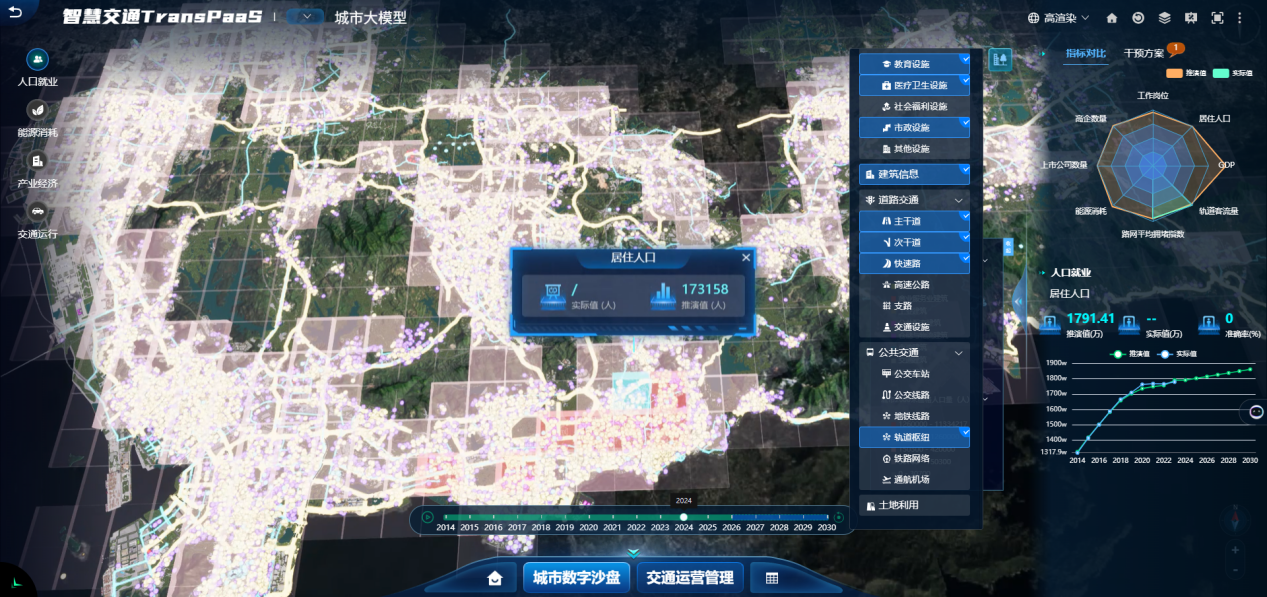Click the 产业经济 building icon

click(37, 161)
